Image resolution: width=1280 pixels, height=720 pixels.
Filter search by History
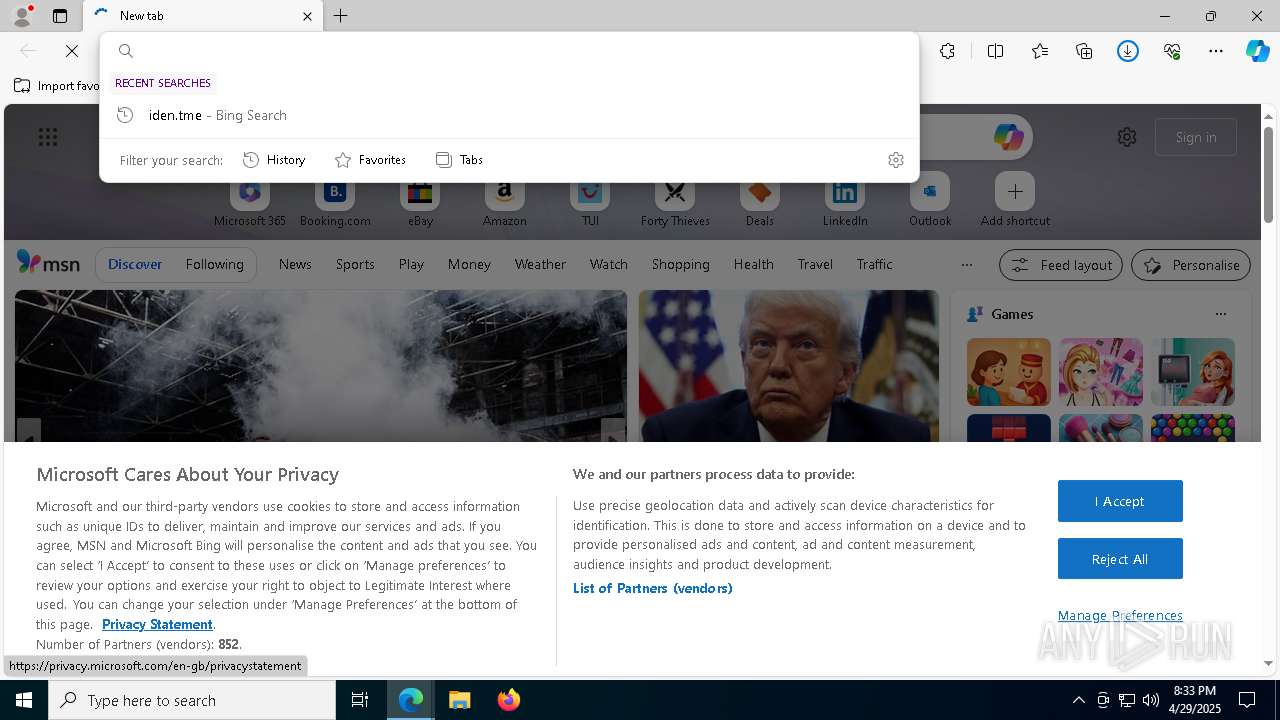(x=274, y=160)
